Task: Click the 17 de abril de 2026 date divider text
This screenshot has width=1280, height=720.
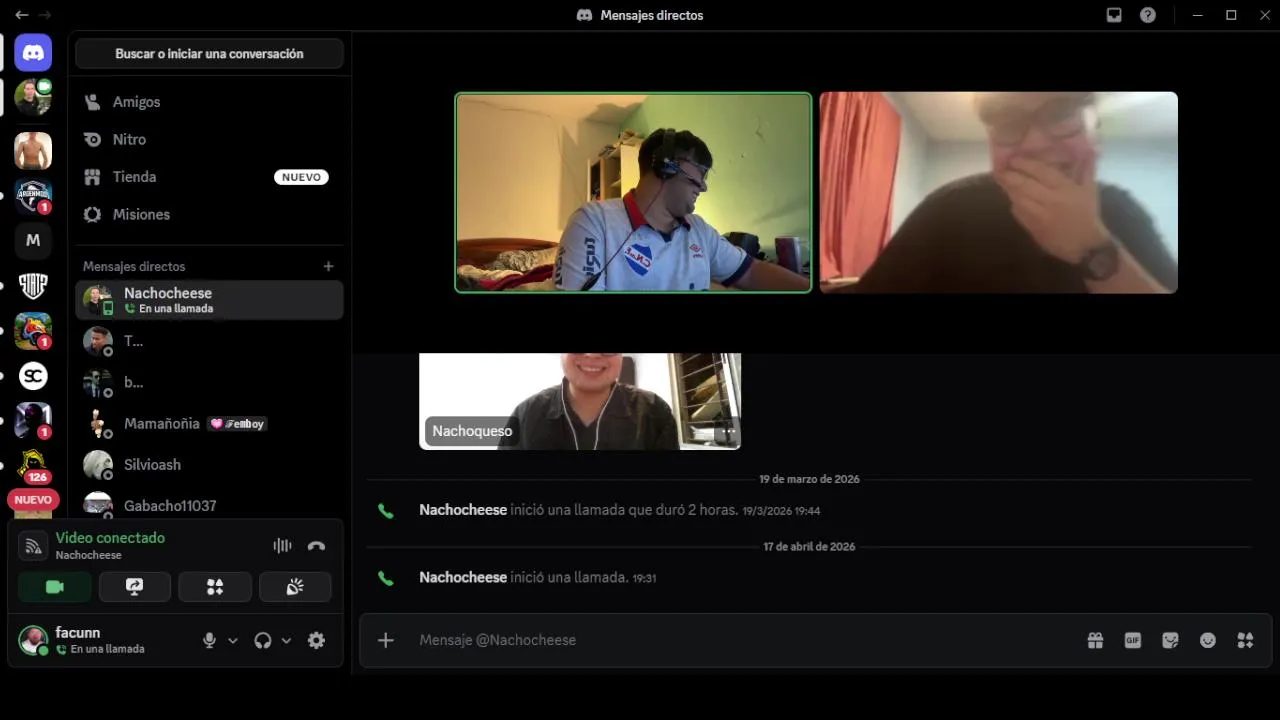Action: (x=809, y=547)
